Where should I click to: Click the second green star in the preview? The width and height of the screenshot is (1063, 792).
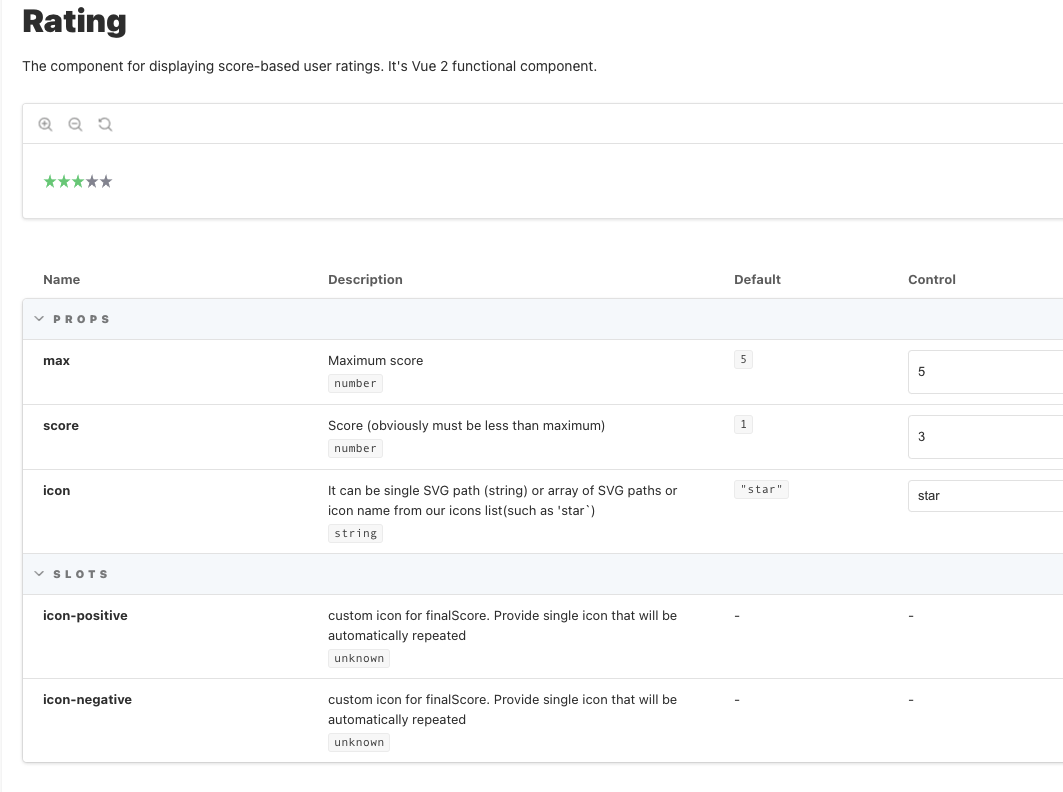pos(63,181)
